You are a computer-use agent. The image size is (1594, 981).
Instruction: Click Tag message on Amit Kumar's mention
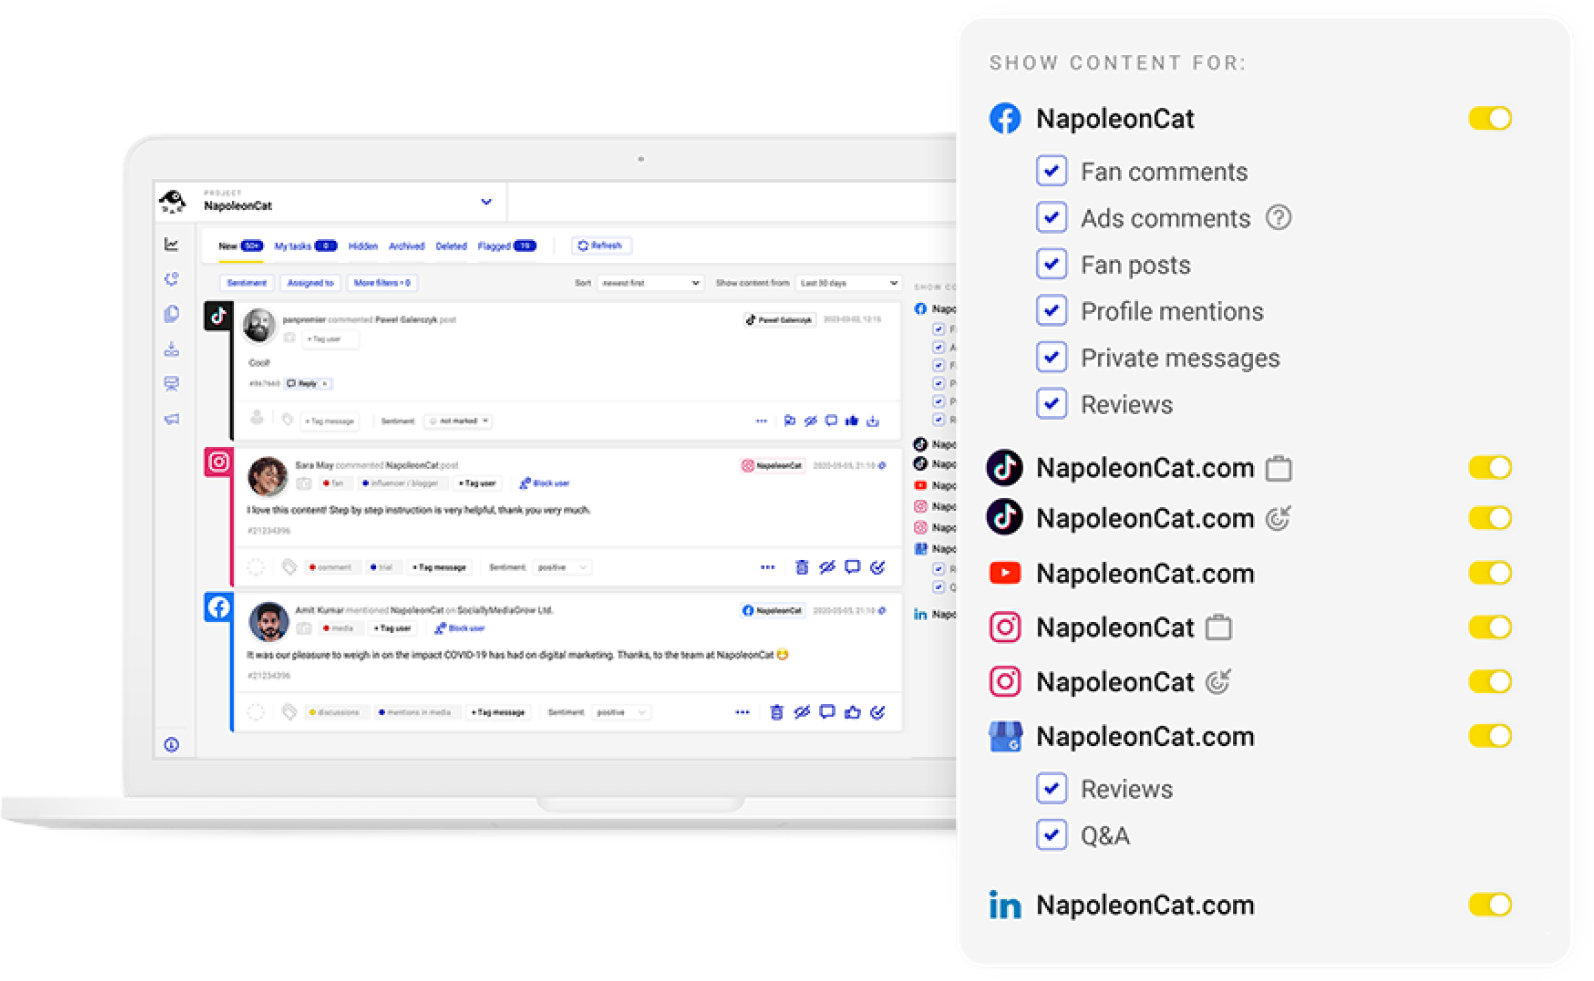498,712
